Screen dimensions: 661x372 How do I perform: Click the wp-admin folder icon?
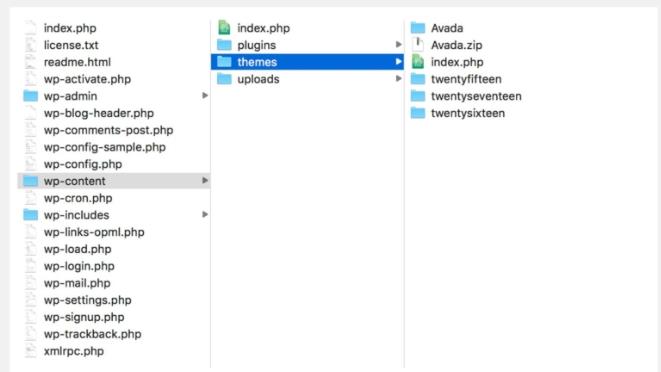30,96
